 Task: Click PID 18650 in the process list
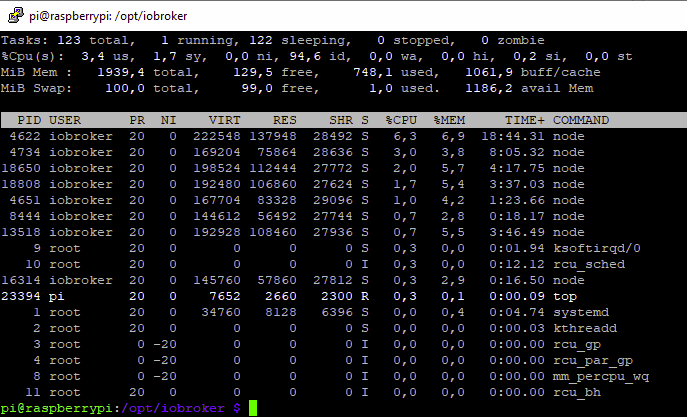[x=21, y=168]
